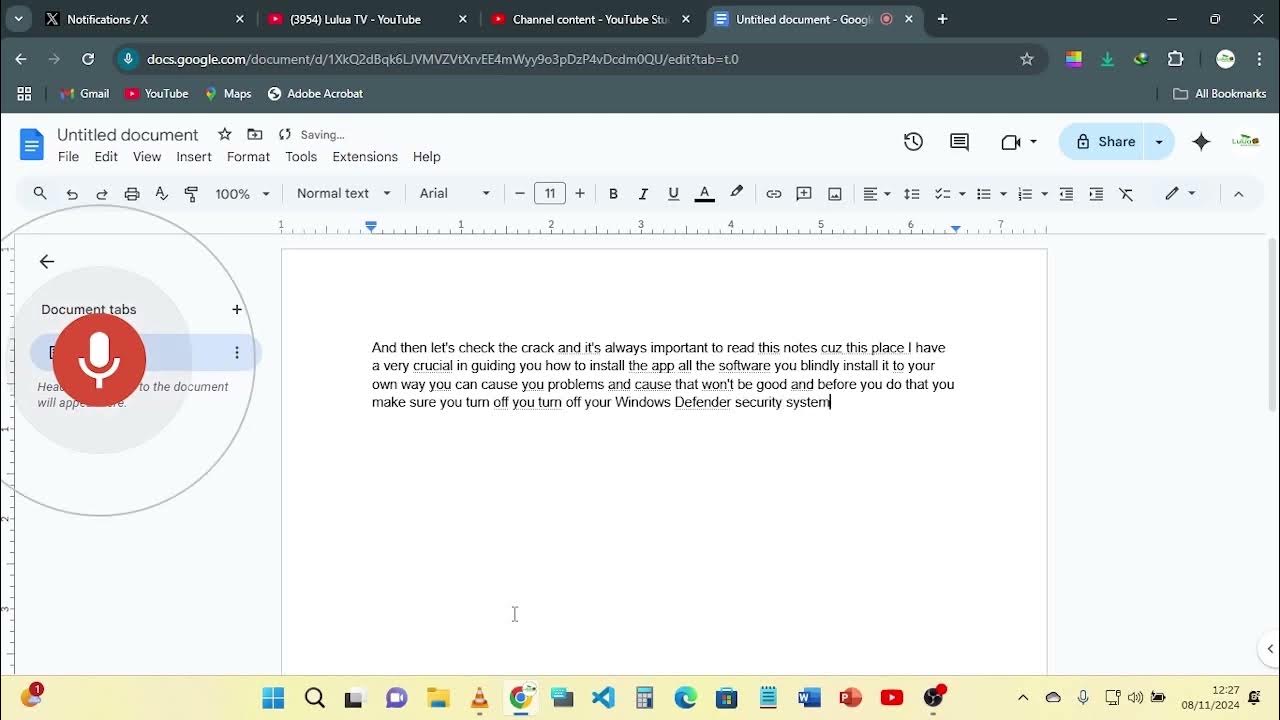This screenshot has width=1280, height=720.
Task: Open the zoom 100% dropdown
Action: [x=243, y=194]
